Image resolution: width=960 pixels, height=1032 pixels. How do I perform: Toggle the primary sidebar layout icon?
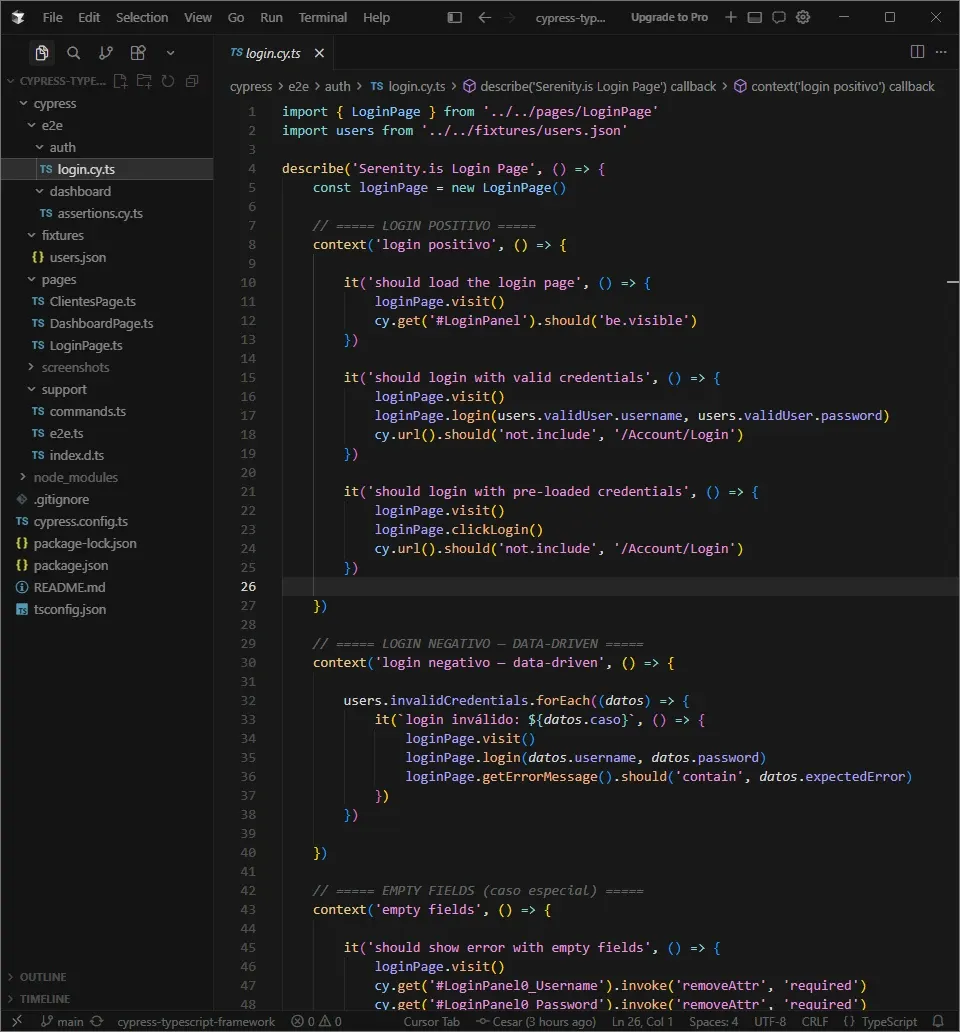click(x=455, y=17)
